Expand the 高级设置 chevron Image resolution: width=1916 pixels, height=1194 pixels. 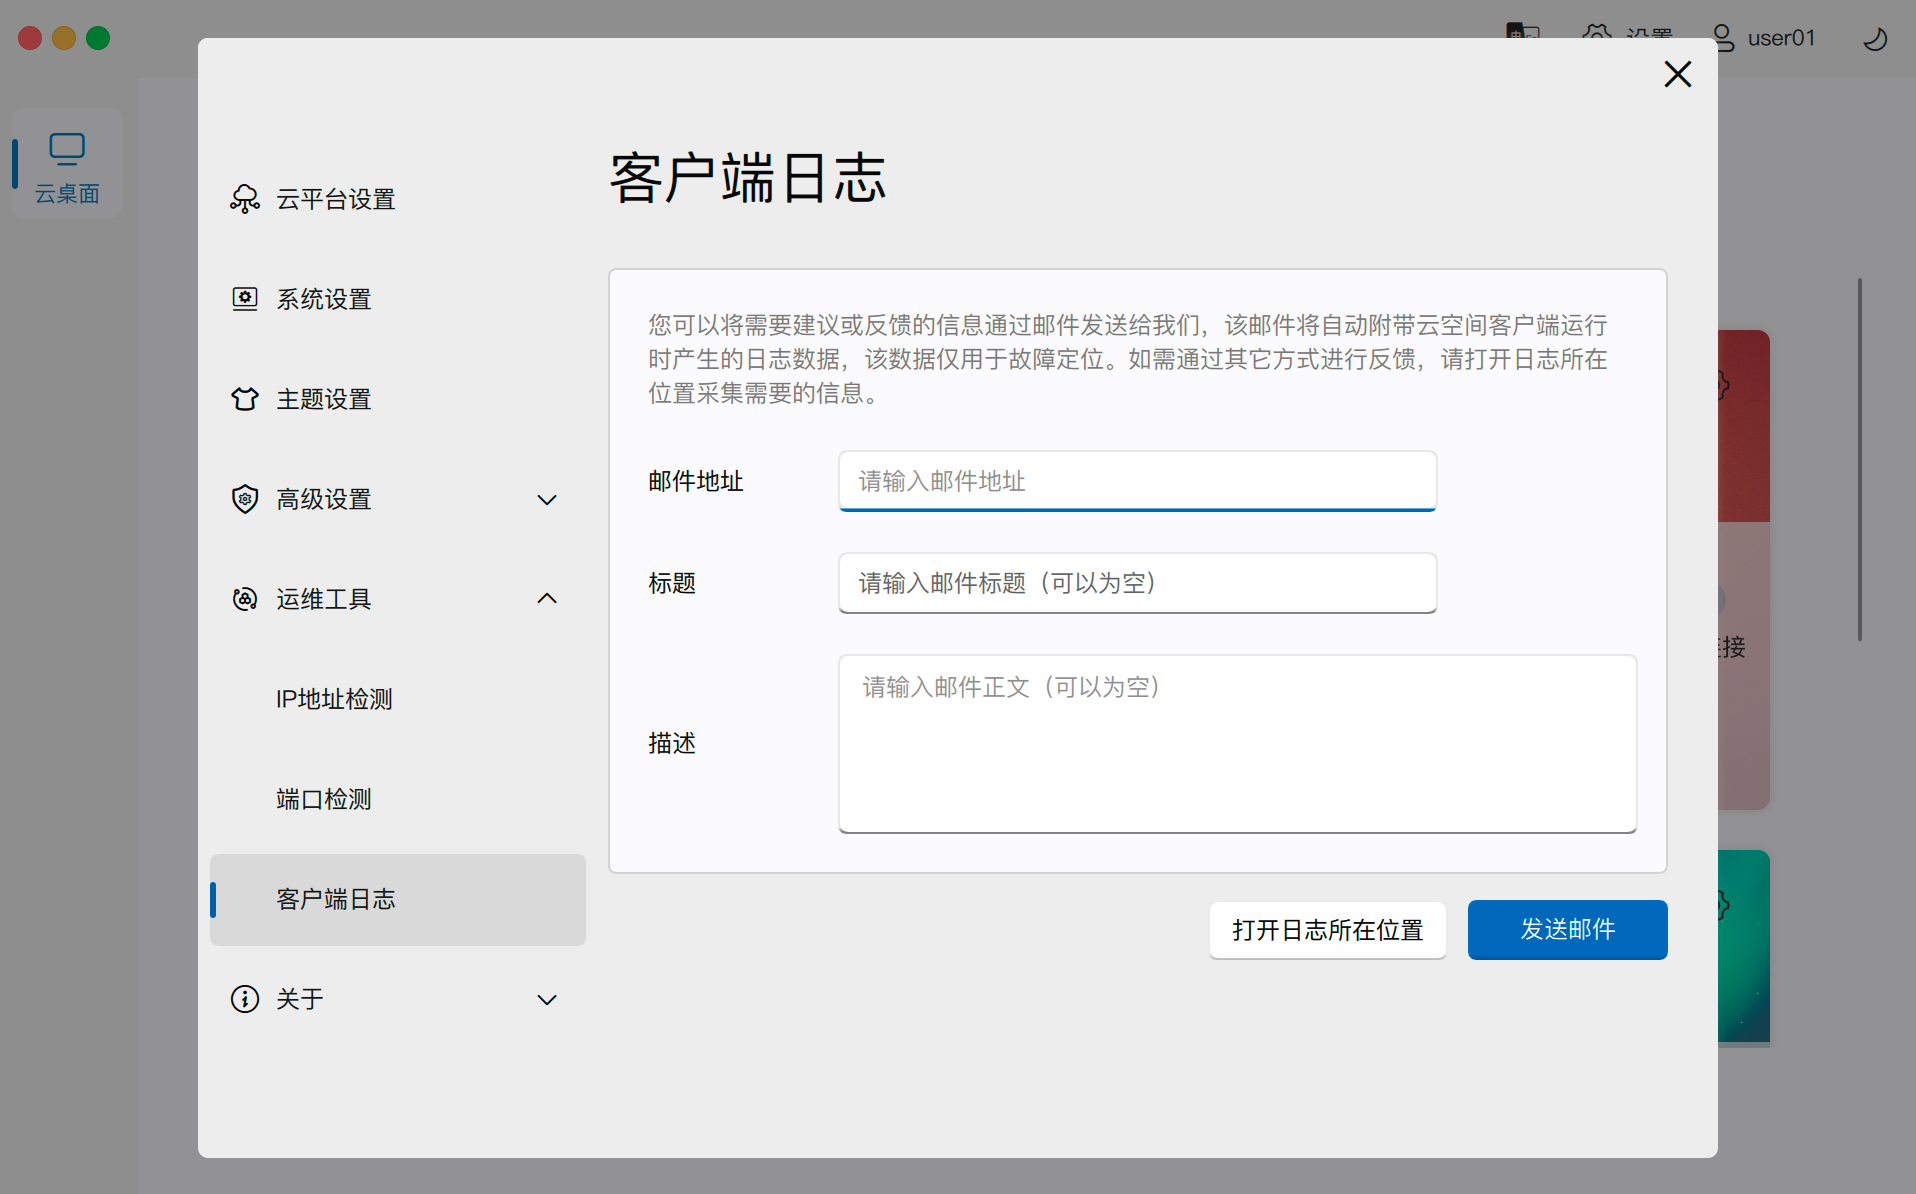(x=547, y=500)
